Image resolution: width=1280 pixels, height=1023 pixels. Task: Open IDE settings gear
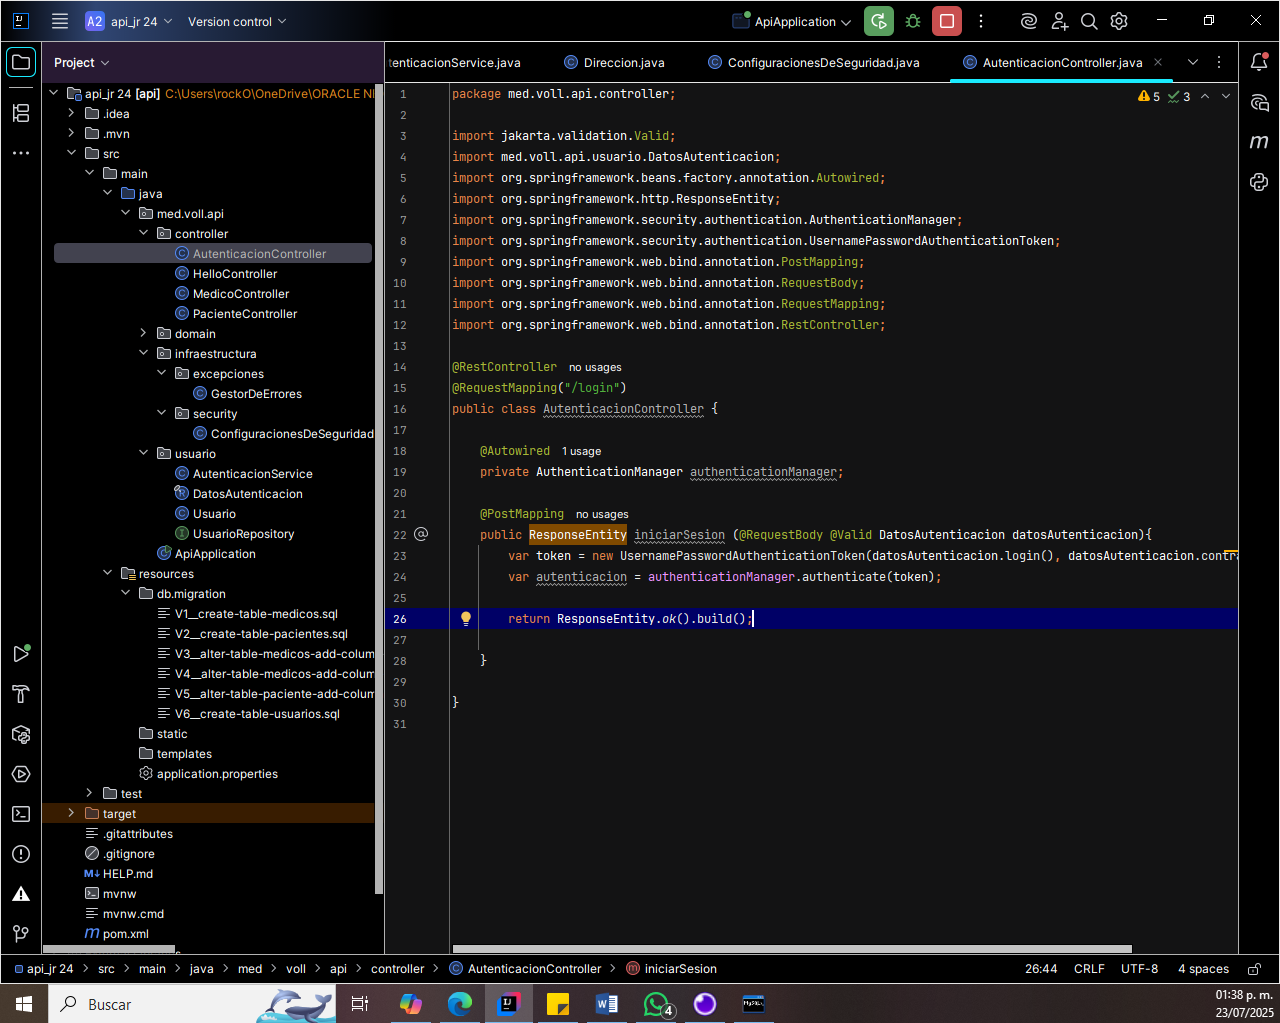pos(1119,21)
